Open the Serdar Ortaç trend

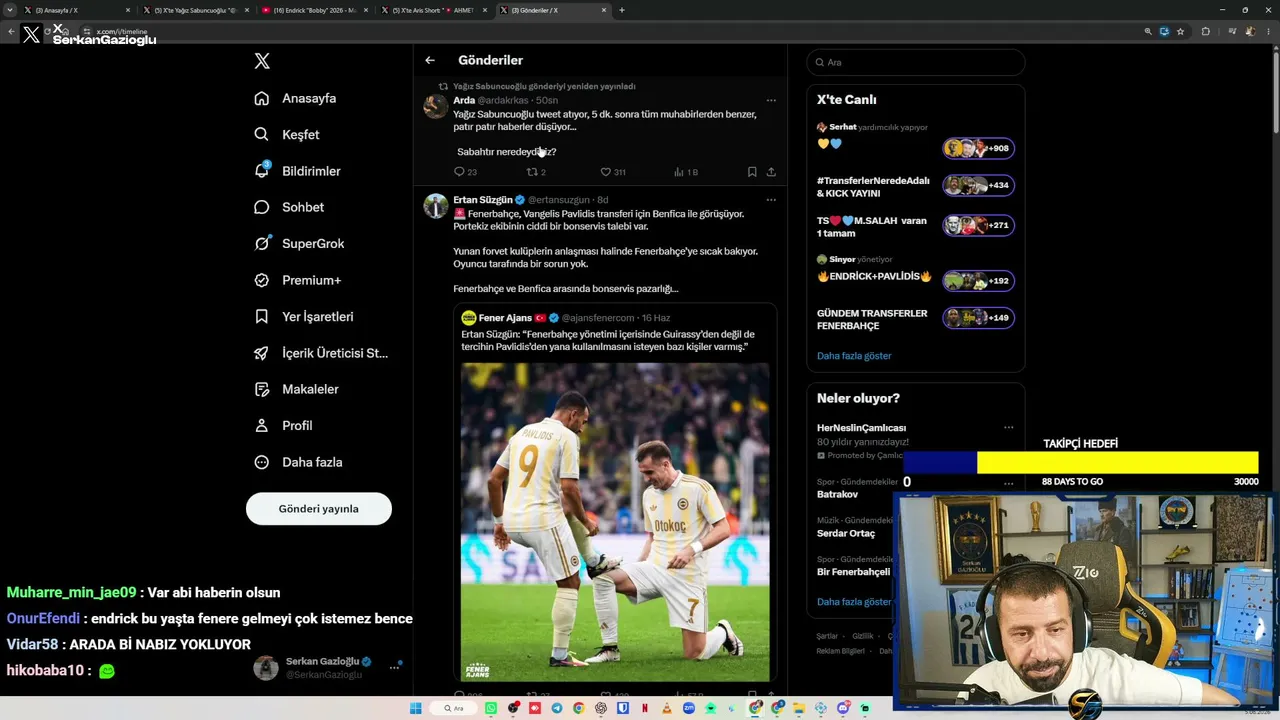(x=846, y=533)
